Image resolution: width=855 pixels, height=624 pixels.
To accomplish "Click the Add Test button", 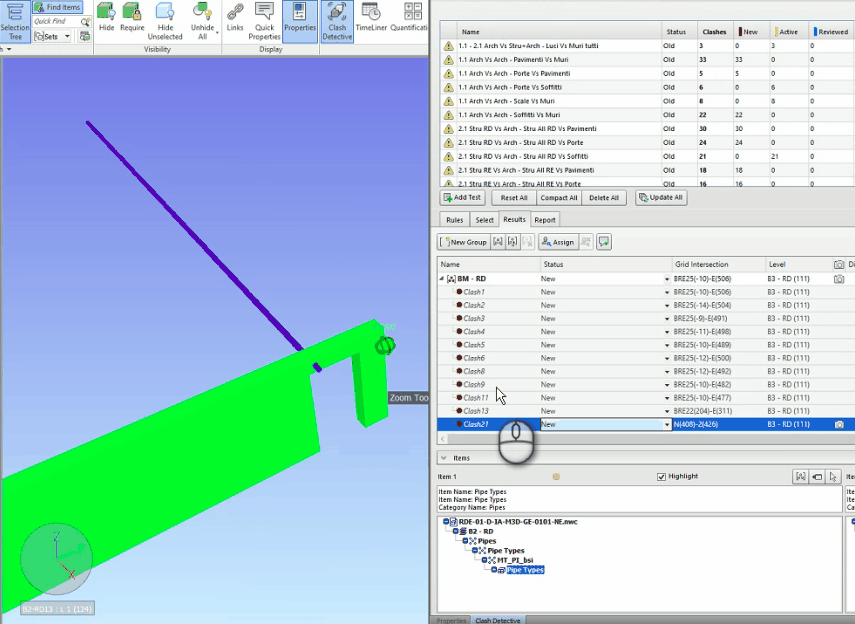I will [463, 198].
